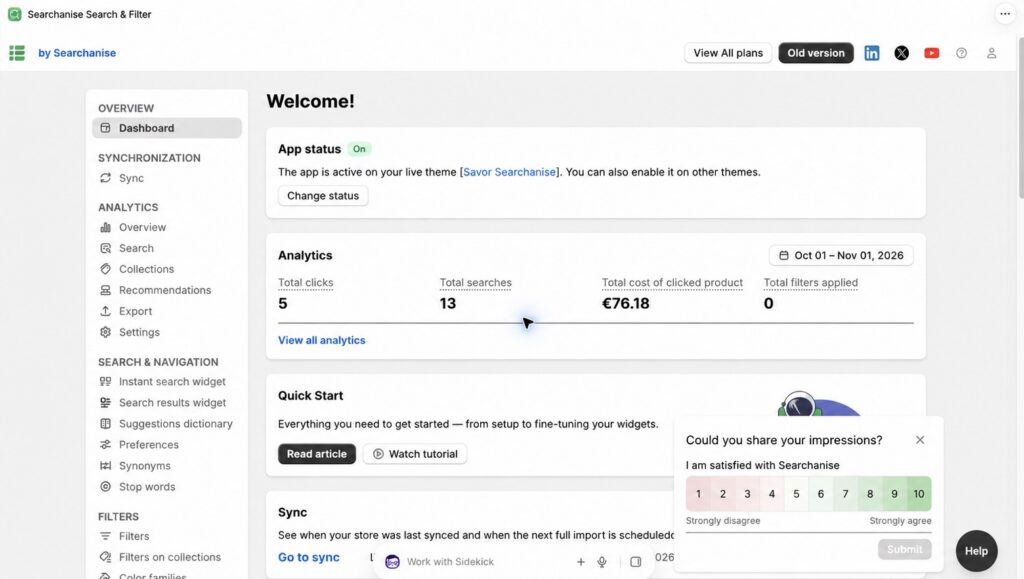Click the microphone icon in Sidekick bar
The width and height of the screenshot is (1024, 579).
(x=602, y=561)
